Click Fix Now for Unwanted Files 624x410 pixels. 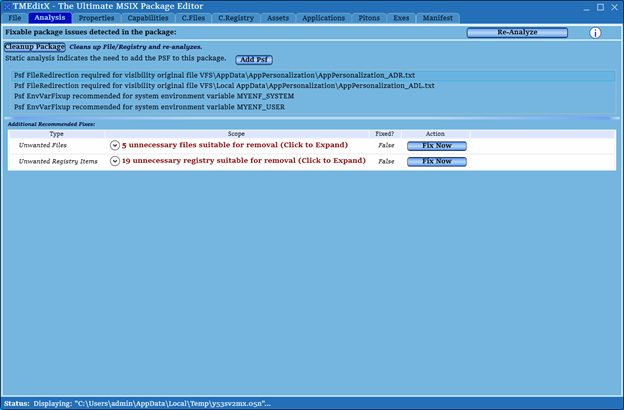click(437, 146)
